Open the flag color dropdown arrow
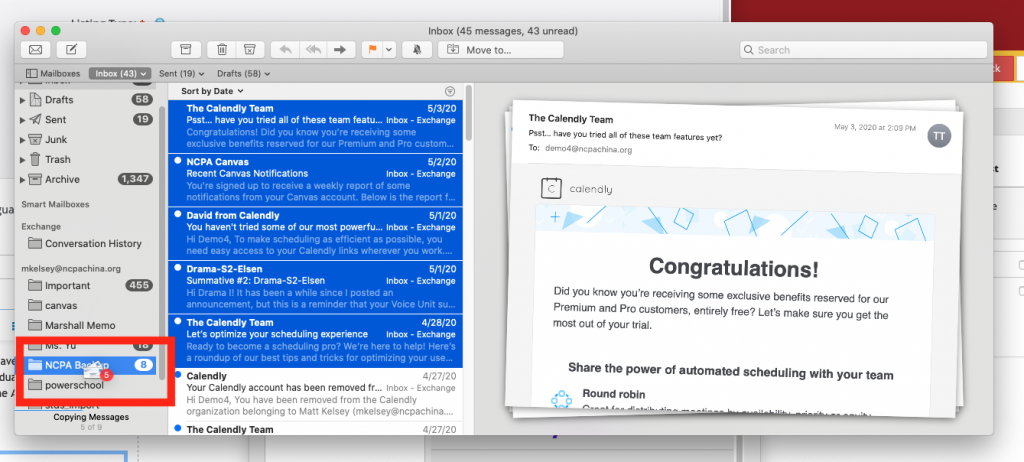Viewport: 1024px width, 462px height. (x=389, y=49)
